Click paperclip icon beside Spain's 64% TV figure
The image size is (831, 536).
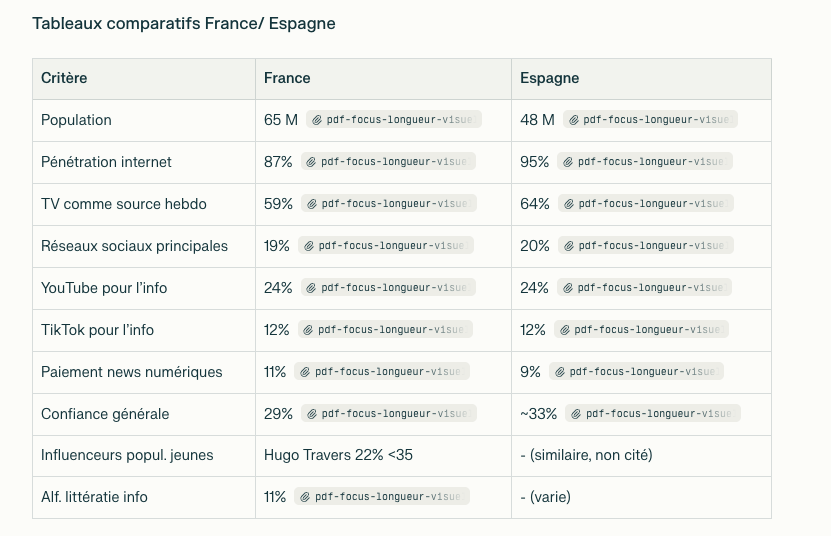[569, 204]
